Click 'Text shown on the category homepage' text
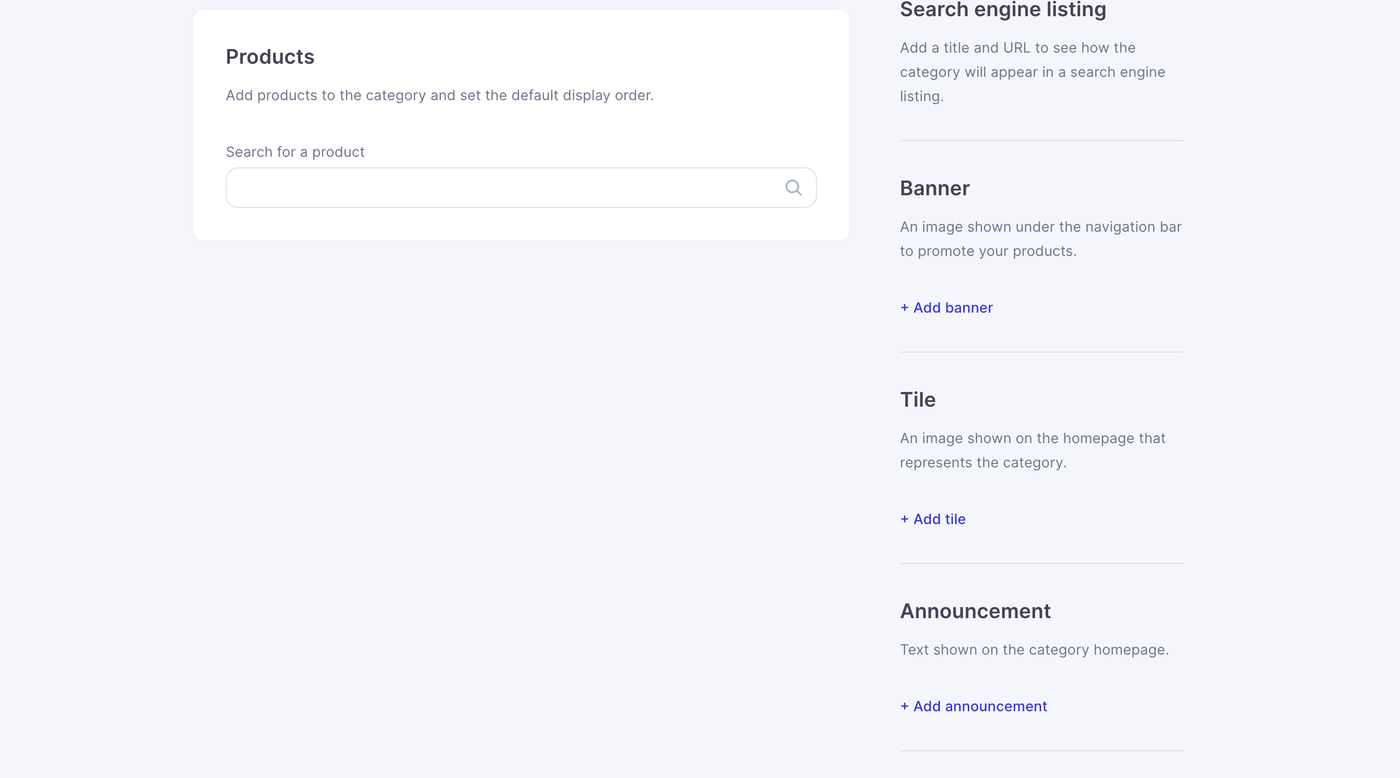1400x778 pixels. point(1034,650)
